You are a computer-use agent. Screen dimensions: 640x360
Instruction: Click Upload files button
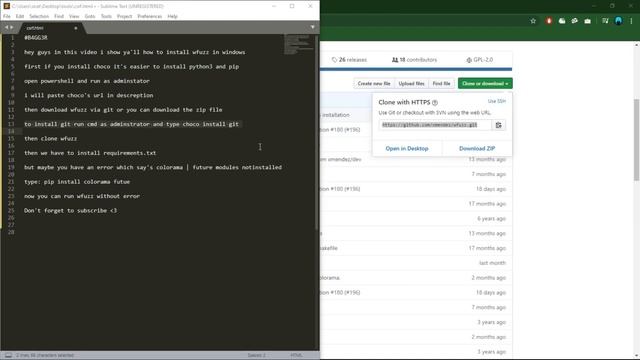point(411,83)
